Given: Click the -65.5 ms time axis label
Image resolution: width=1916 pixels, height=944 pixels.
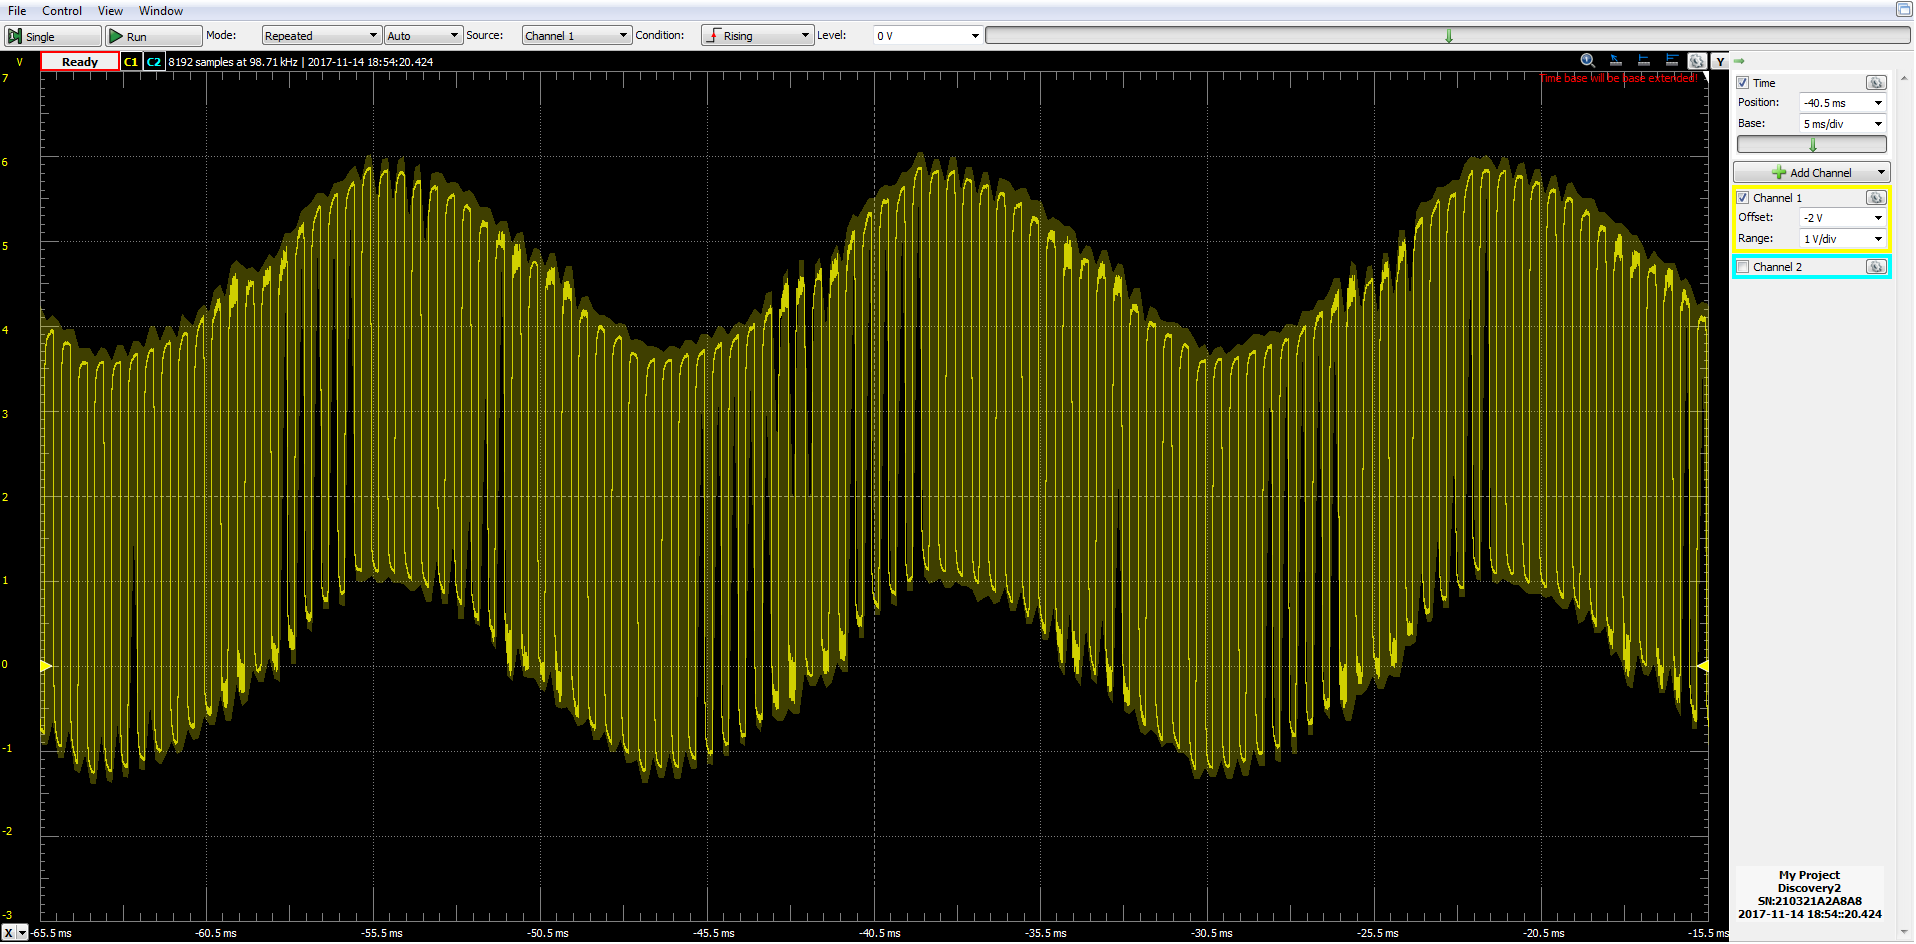Looking at the screenshot, I should tap(51, 934).
